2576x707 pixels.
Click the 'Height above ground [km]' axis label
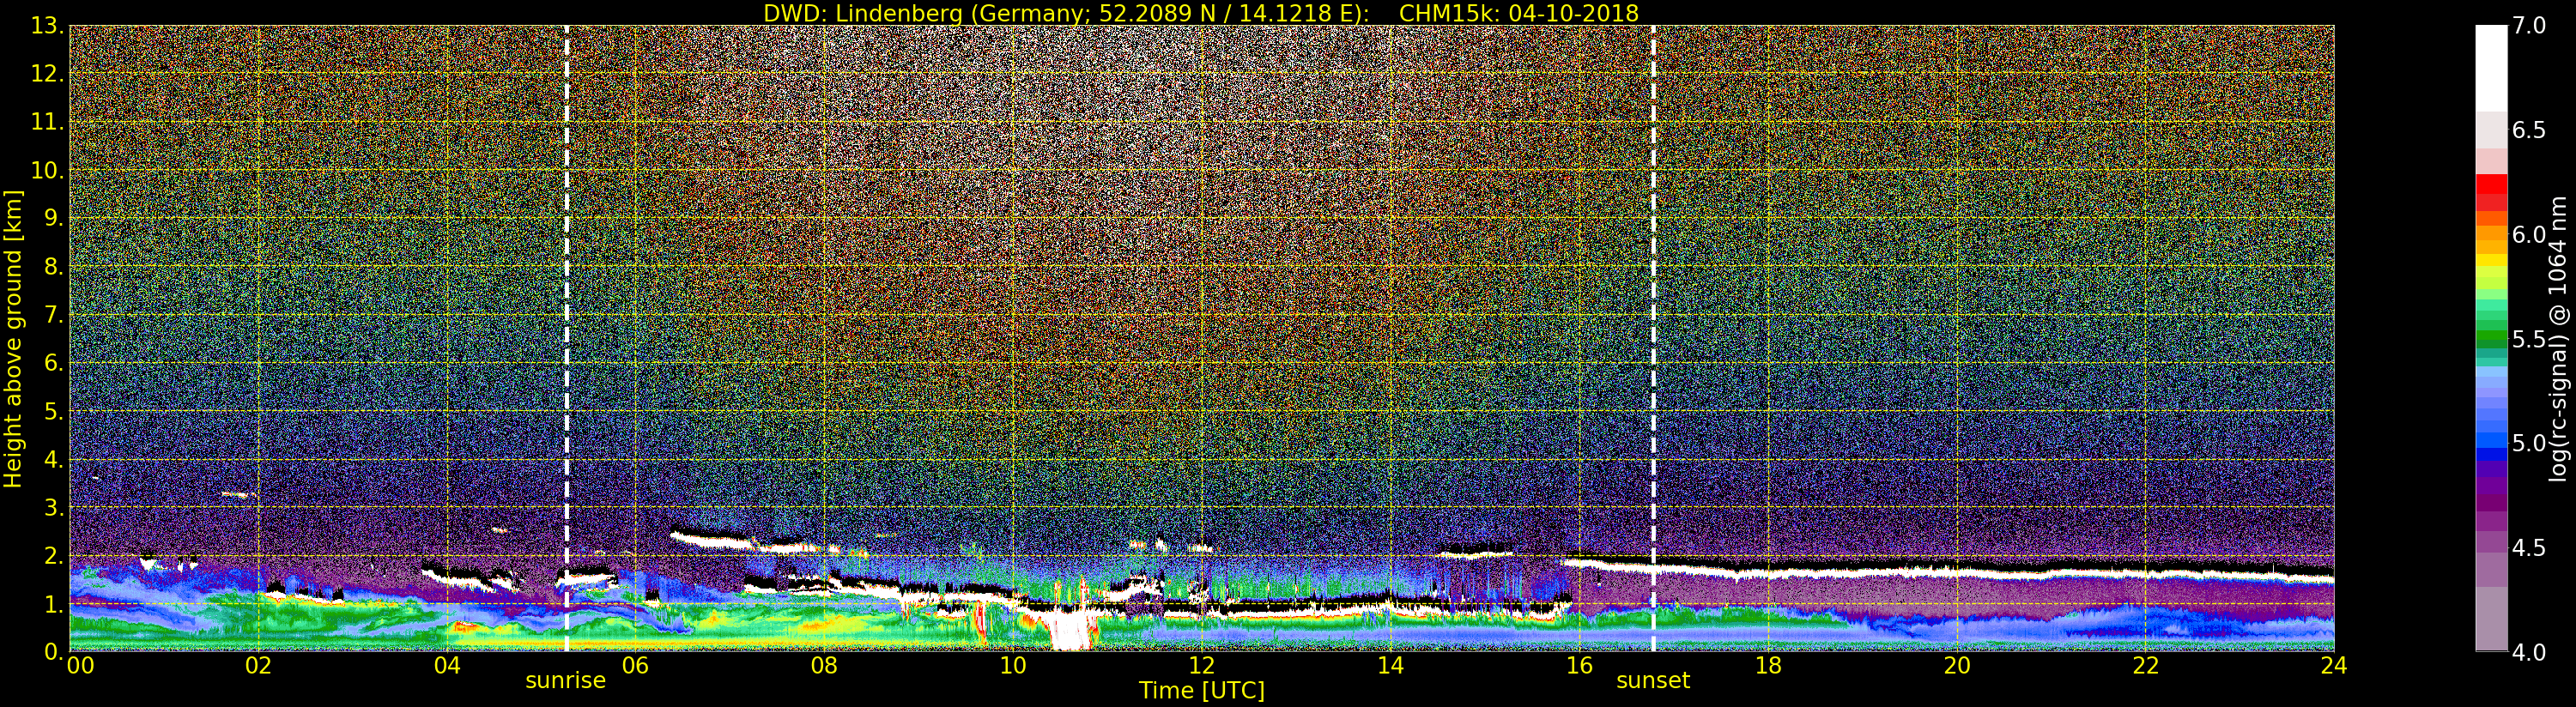pos(13,338)
